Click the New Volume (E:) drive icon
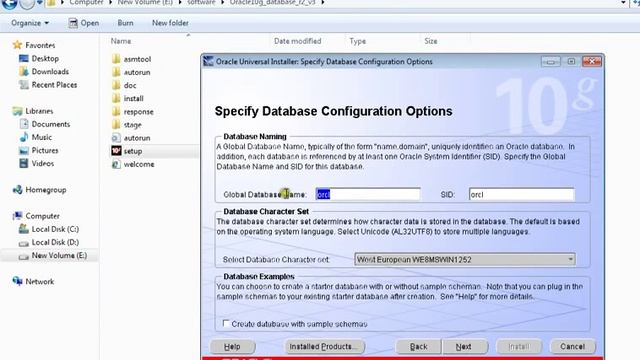The height and width of the screenshot is (360, 640). [x=24, y=256]
